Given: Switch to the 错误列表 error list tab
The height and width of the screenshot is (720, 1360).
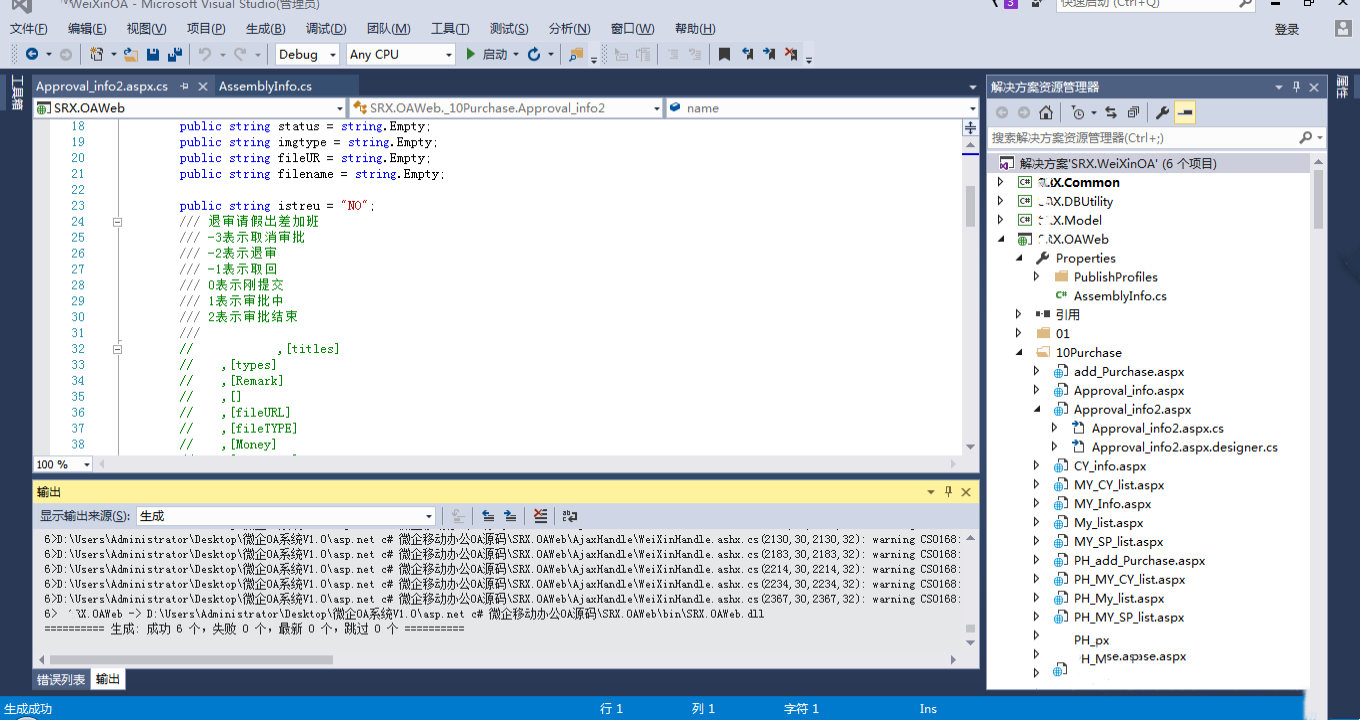Looking at the screenshot, I should coord(61,679).
